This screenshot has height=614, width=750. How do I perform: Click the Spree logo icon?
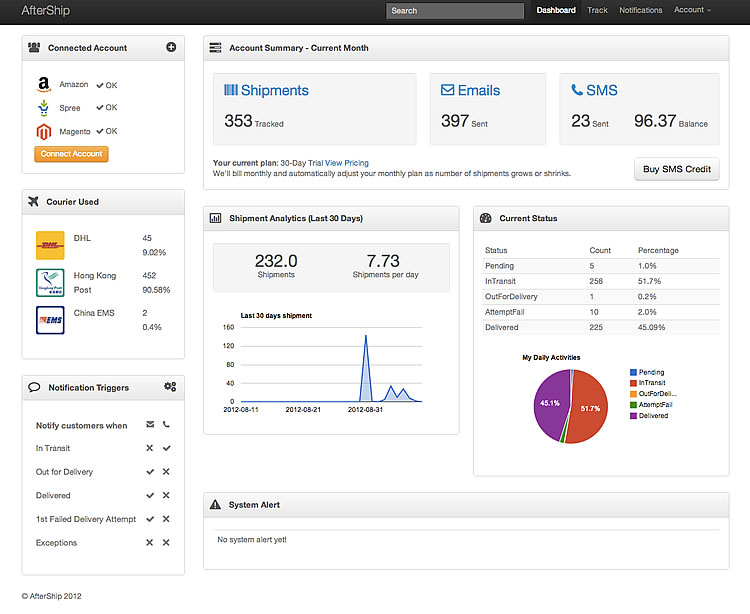click(x=44, y=108)
